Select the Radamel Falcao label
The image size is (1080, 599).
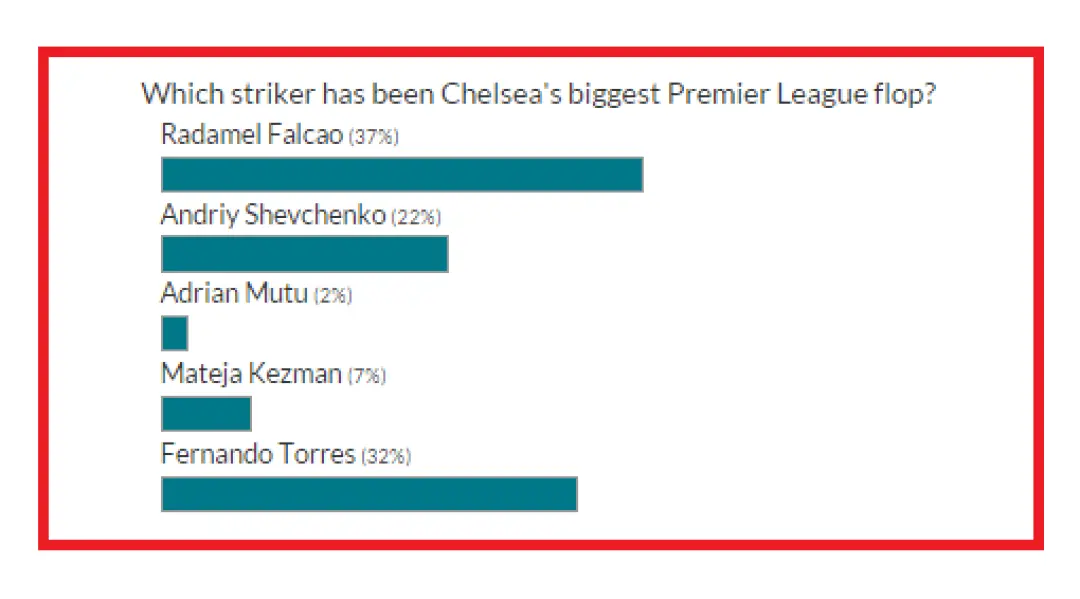click(x=251, y=134)
